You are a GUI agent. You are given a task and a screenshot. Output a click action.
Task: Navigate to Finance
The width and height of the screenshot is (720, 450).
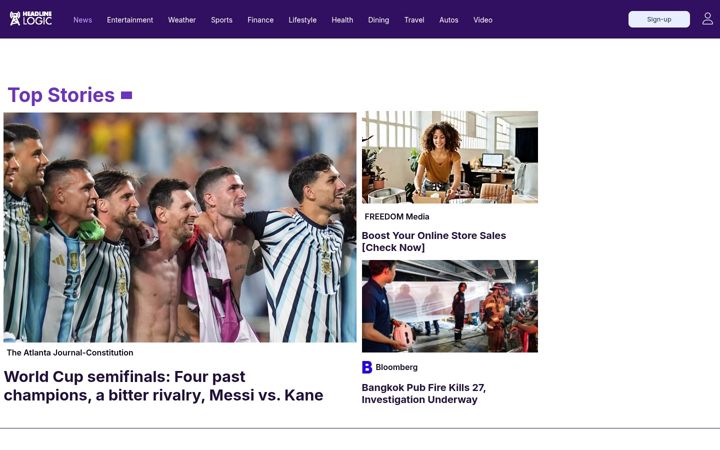[260, 20]
